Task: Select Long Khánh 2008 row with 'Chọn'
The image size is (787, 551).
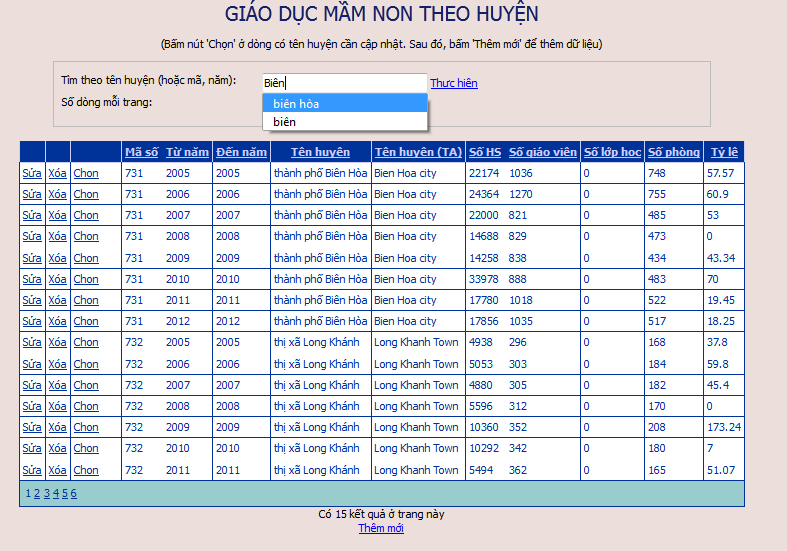Action: pyautogui.click(x=86, y=406)
